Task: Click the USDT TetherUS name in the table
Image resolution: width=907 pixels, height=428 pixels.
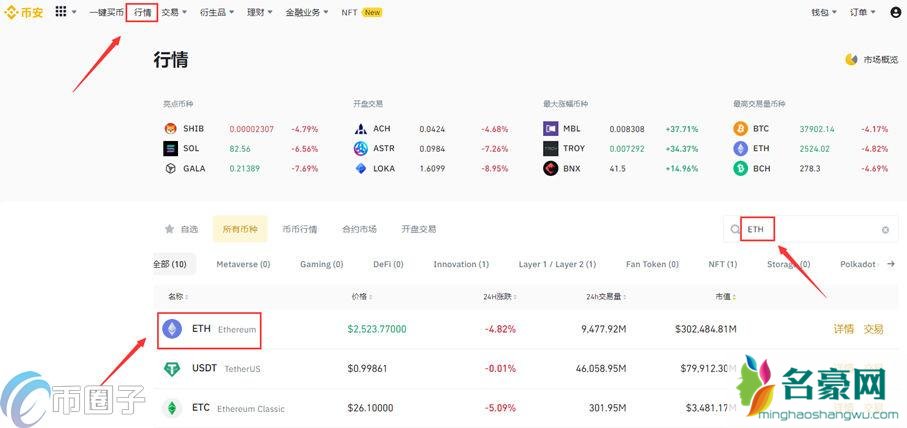Action: pos(226,368)
